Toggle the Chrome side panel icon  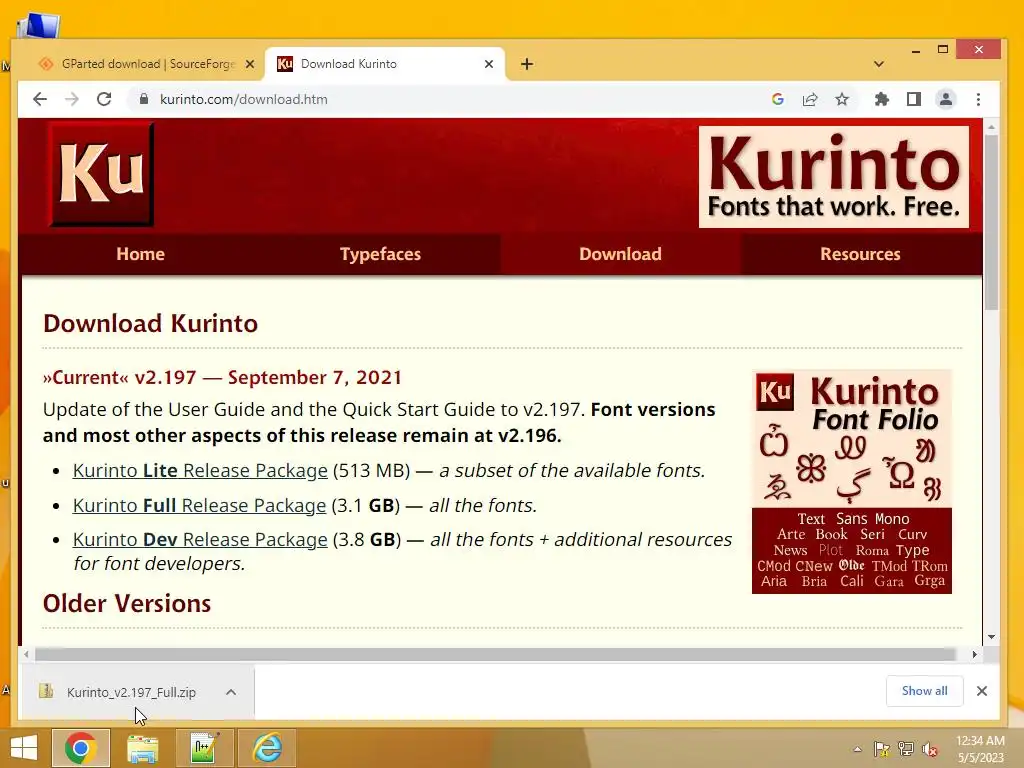pyautogui.click(x=914, y=99)
